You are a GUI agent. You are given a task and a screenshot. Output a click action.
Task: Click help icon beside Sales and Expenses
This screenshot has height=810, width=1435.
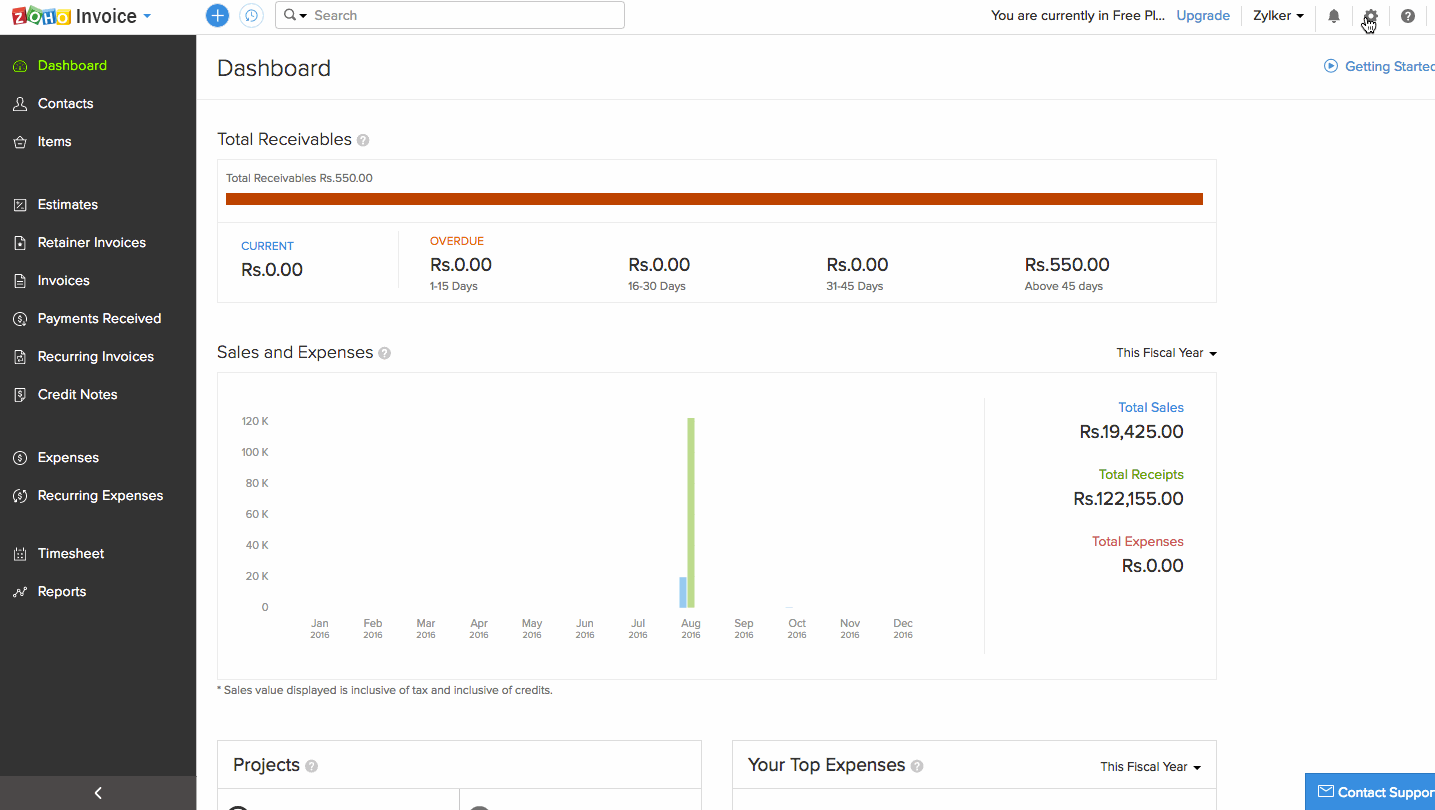[x=385, y=353]
